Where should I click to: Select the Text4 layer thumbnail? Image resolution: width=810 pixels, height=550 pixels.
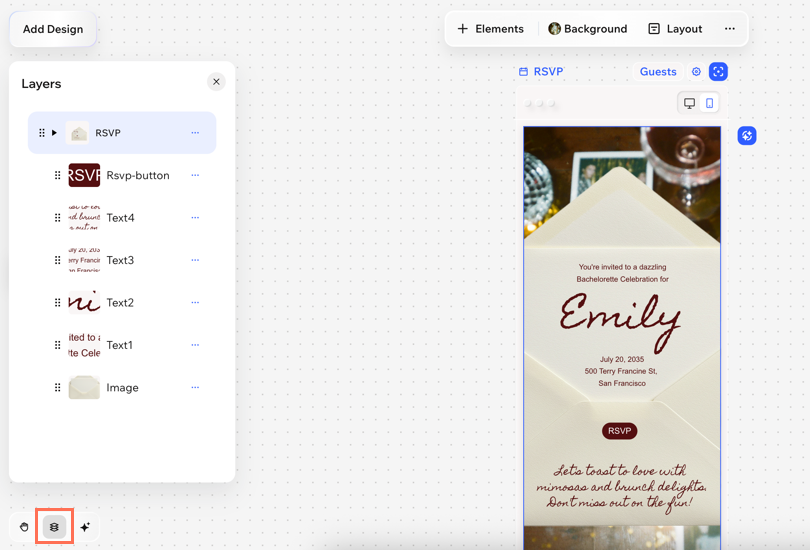click(x=84, y=217)
